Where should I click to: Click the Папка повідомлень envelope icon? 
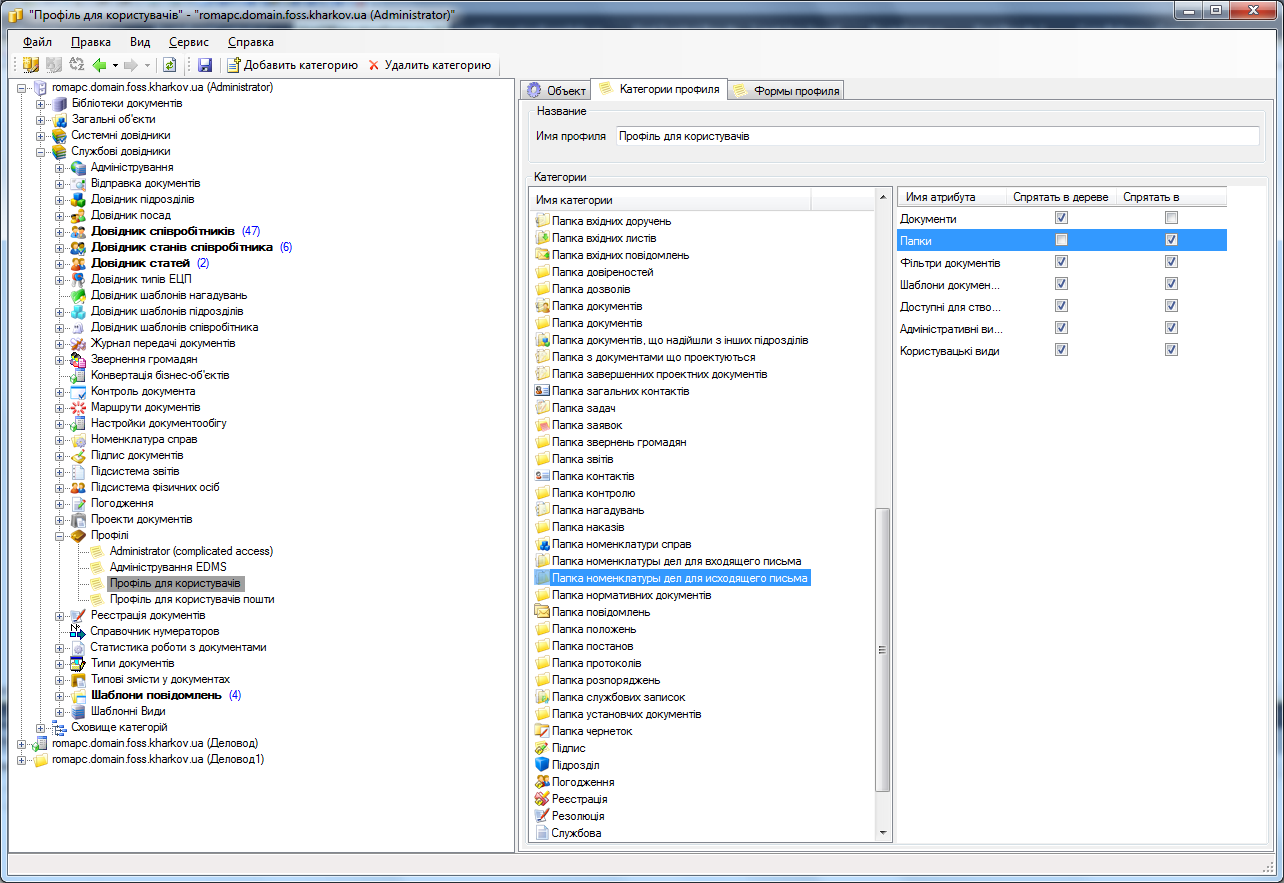[542, 612]
